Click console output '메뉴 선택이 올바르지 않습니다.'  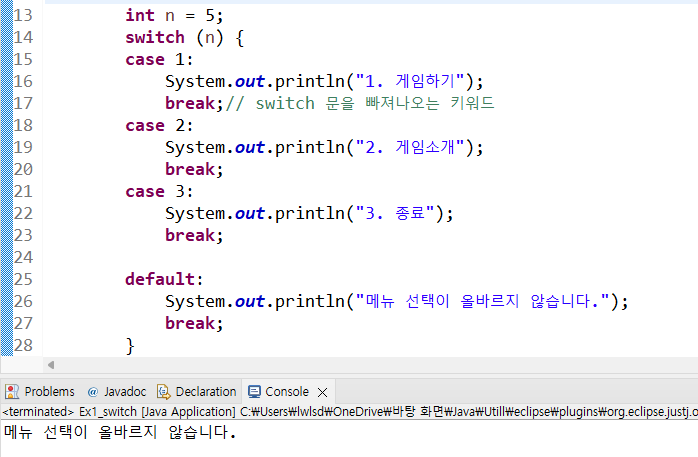point(120,432)
